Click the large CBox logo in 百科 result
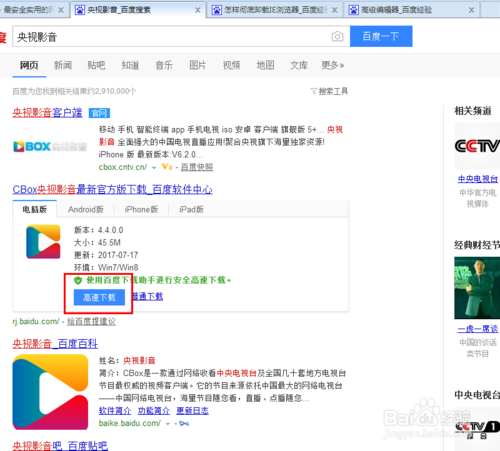The width and height of the screenshot is (500, 451). pyautogui.click(x=50, y=392)
